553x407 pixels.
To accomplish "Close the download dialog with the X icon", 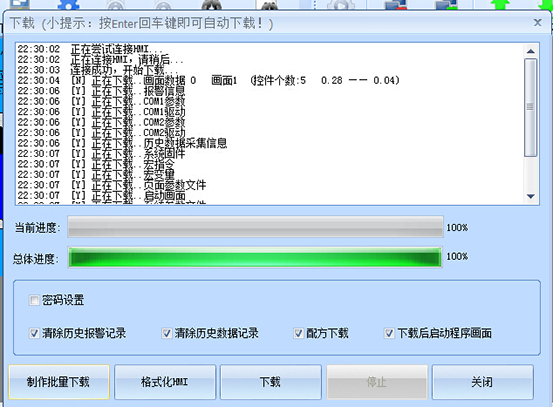I will coord(537,23).
